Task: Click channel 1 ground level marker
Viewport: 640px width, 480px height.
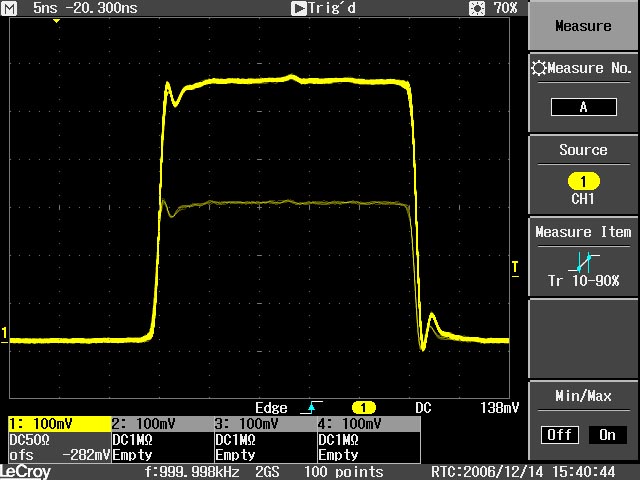Action: pos(4,333)
